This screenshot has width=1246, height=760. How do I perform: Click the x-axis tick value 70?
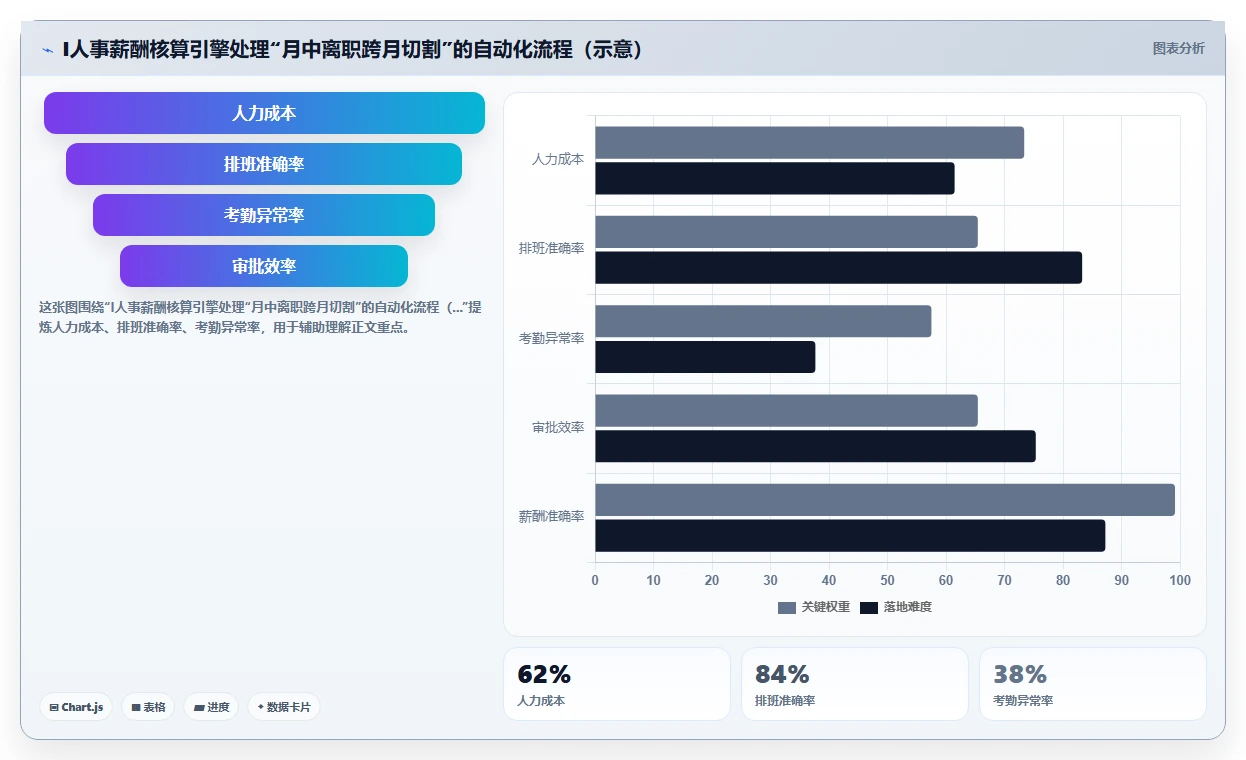tap(1004, 580)
